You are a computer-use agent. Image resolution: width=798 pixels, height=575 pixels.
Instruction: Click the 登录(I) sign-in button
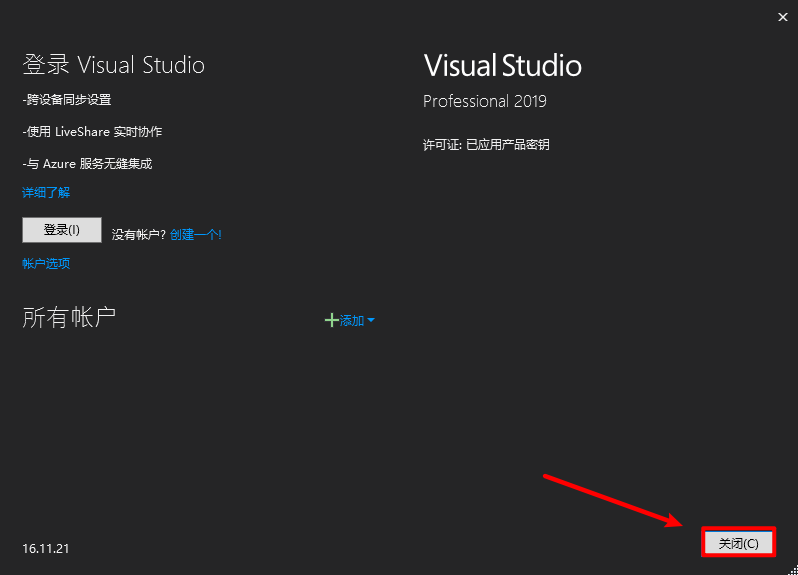coord(62,230)
